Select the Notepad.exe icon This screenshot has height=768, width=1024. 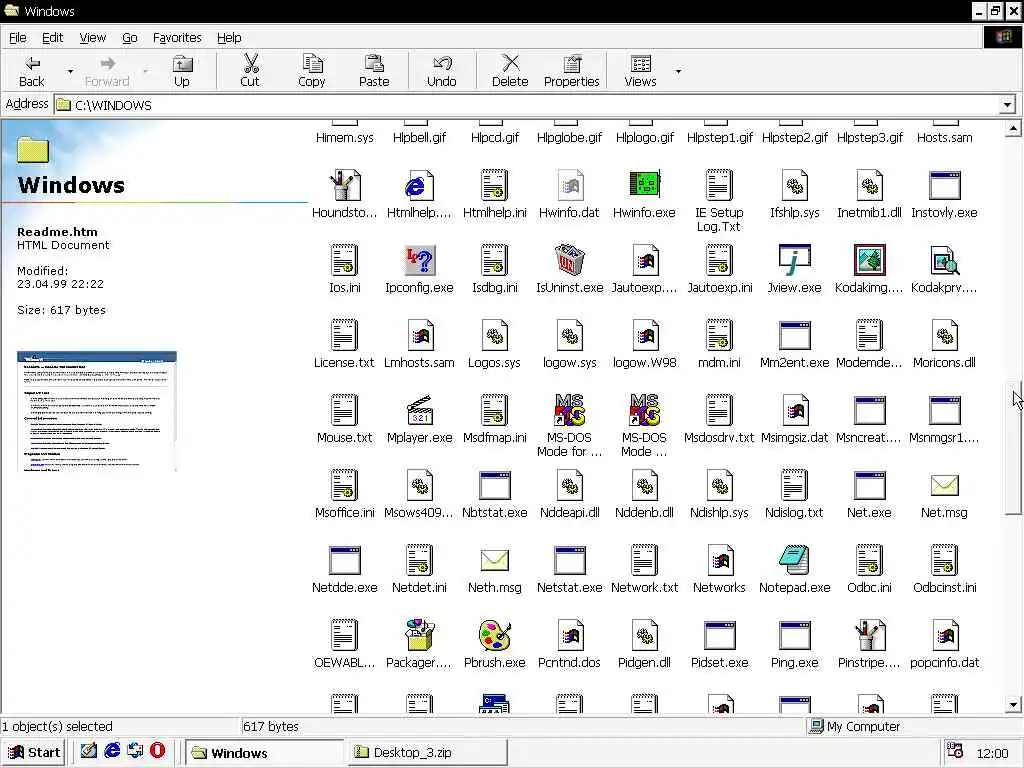(794, 560)
